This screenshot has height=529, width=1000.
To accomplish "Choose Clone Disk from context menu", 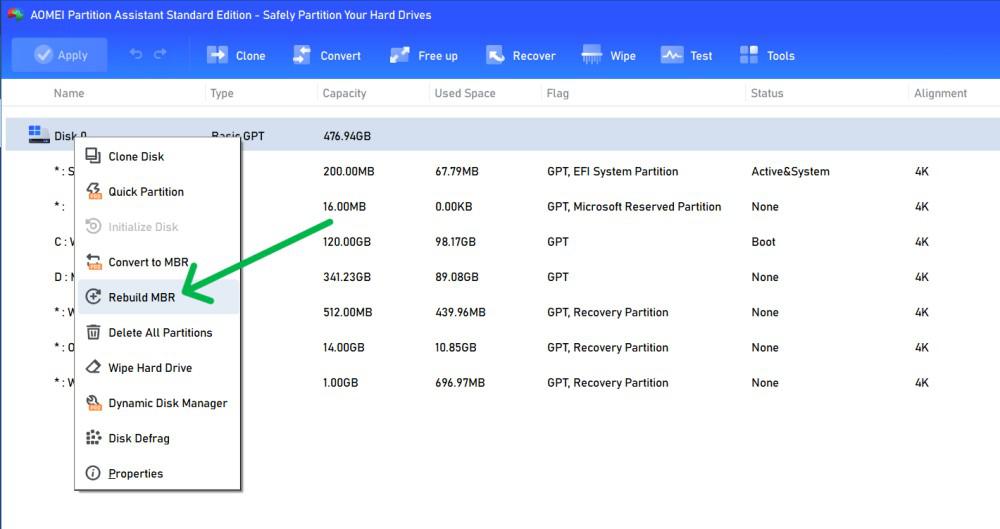I will [158, 156].
